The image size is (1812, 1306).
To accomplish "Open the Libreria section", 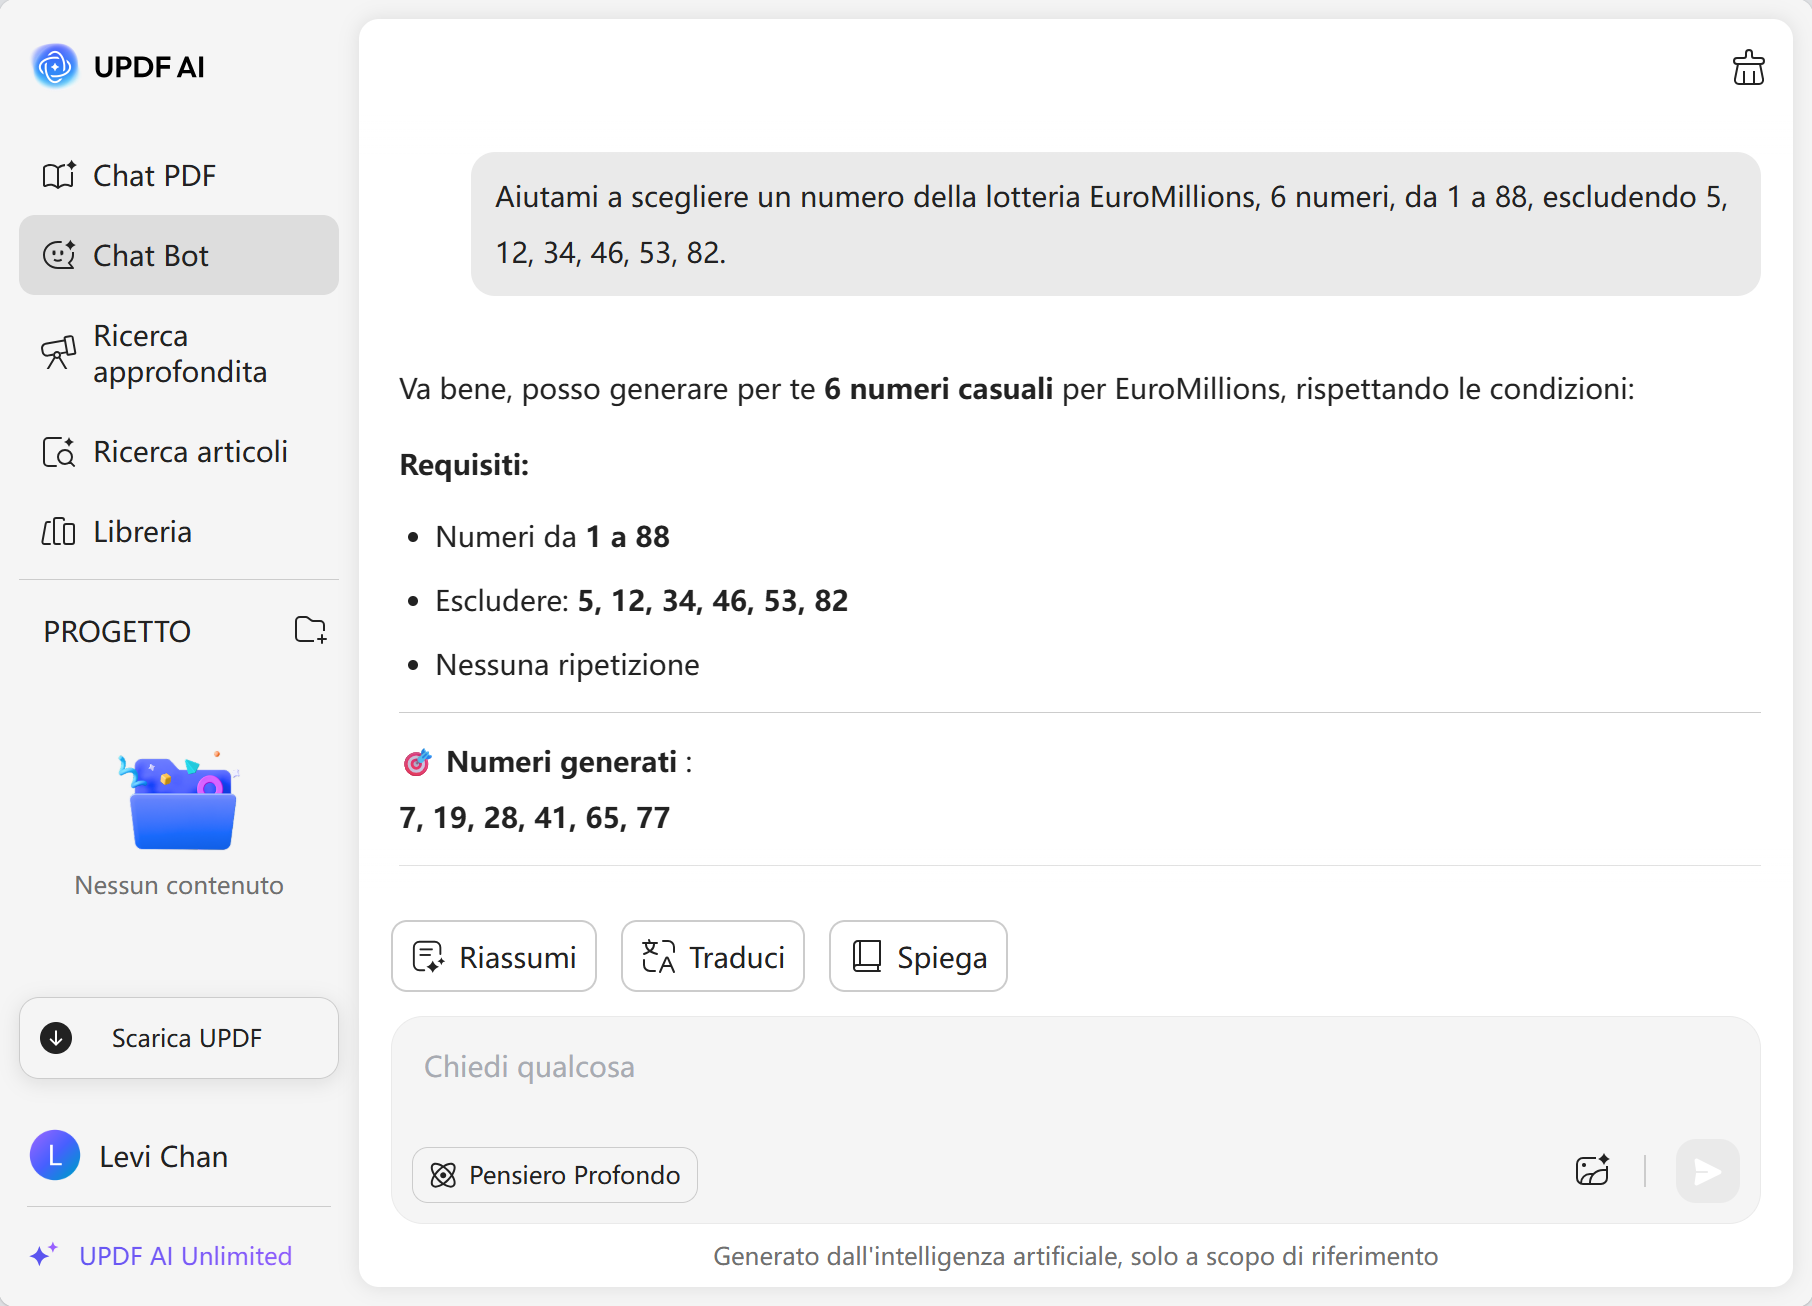I will [x=142, y=532].
